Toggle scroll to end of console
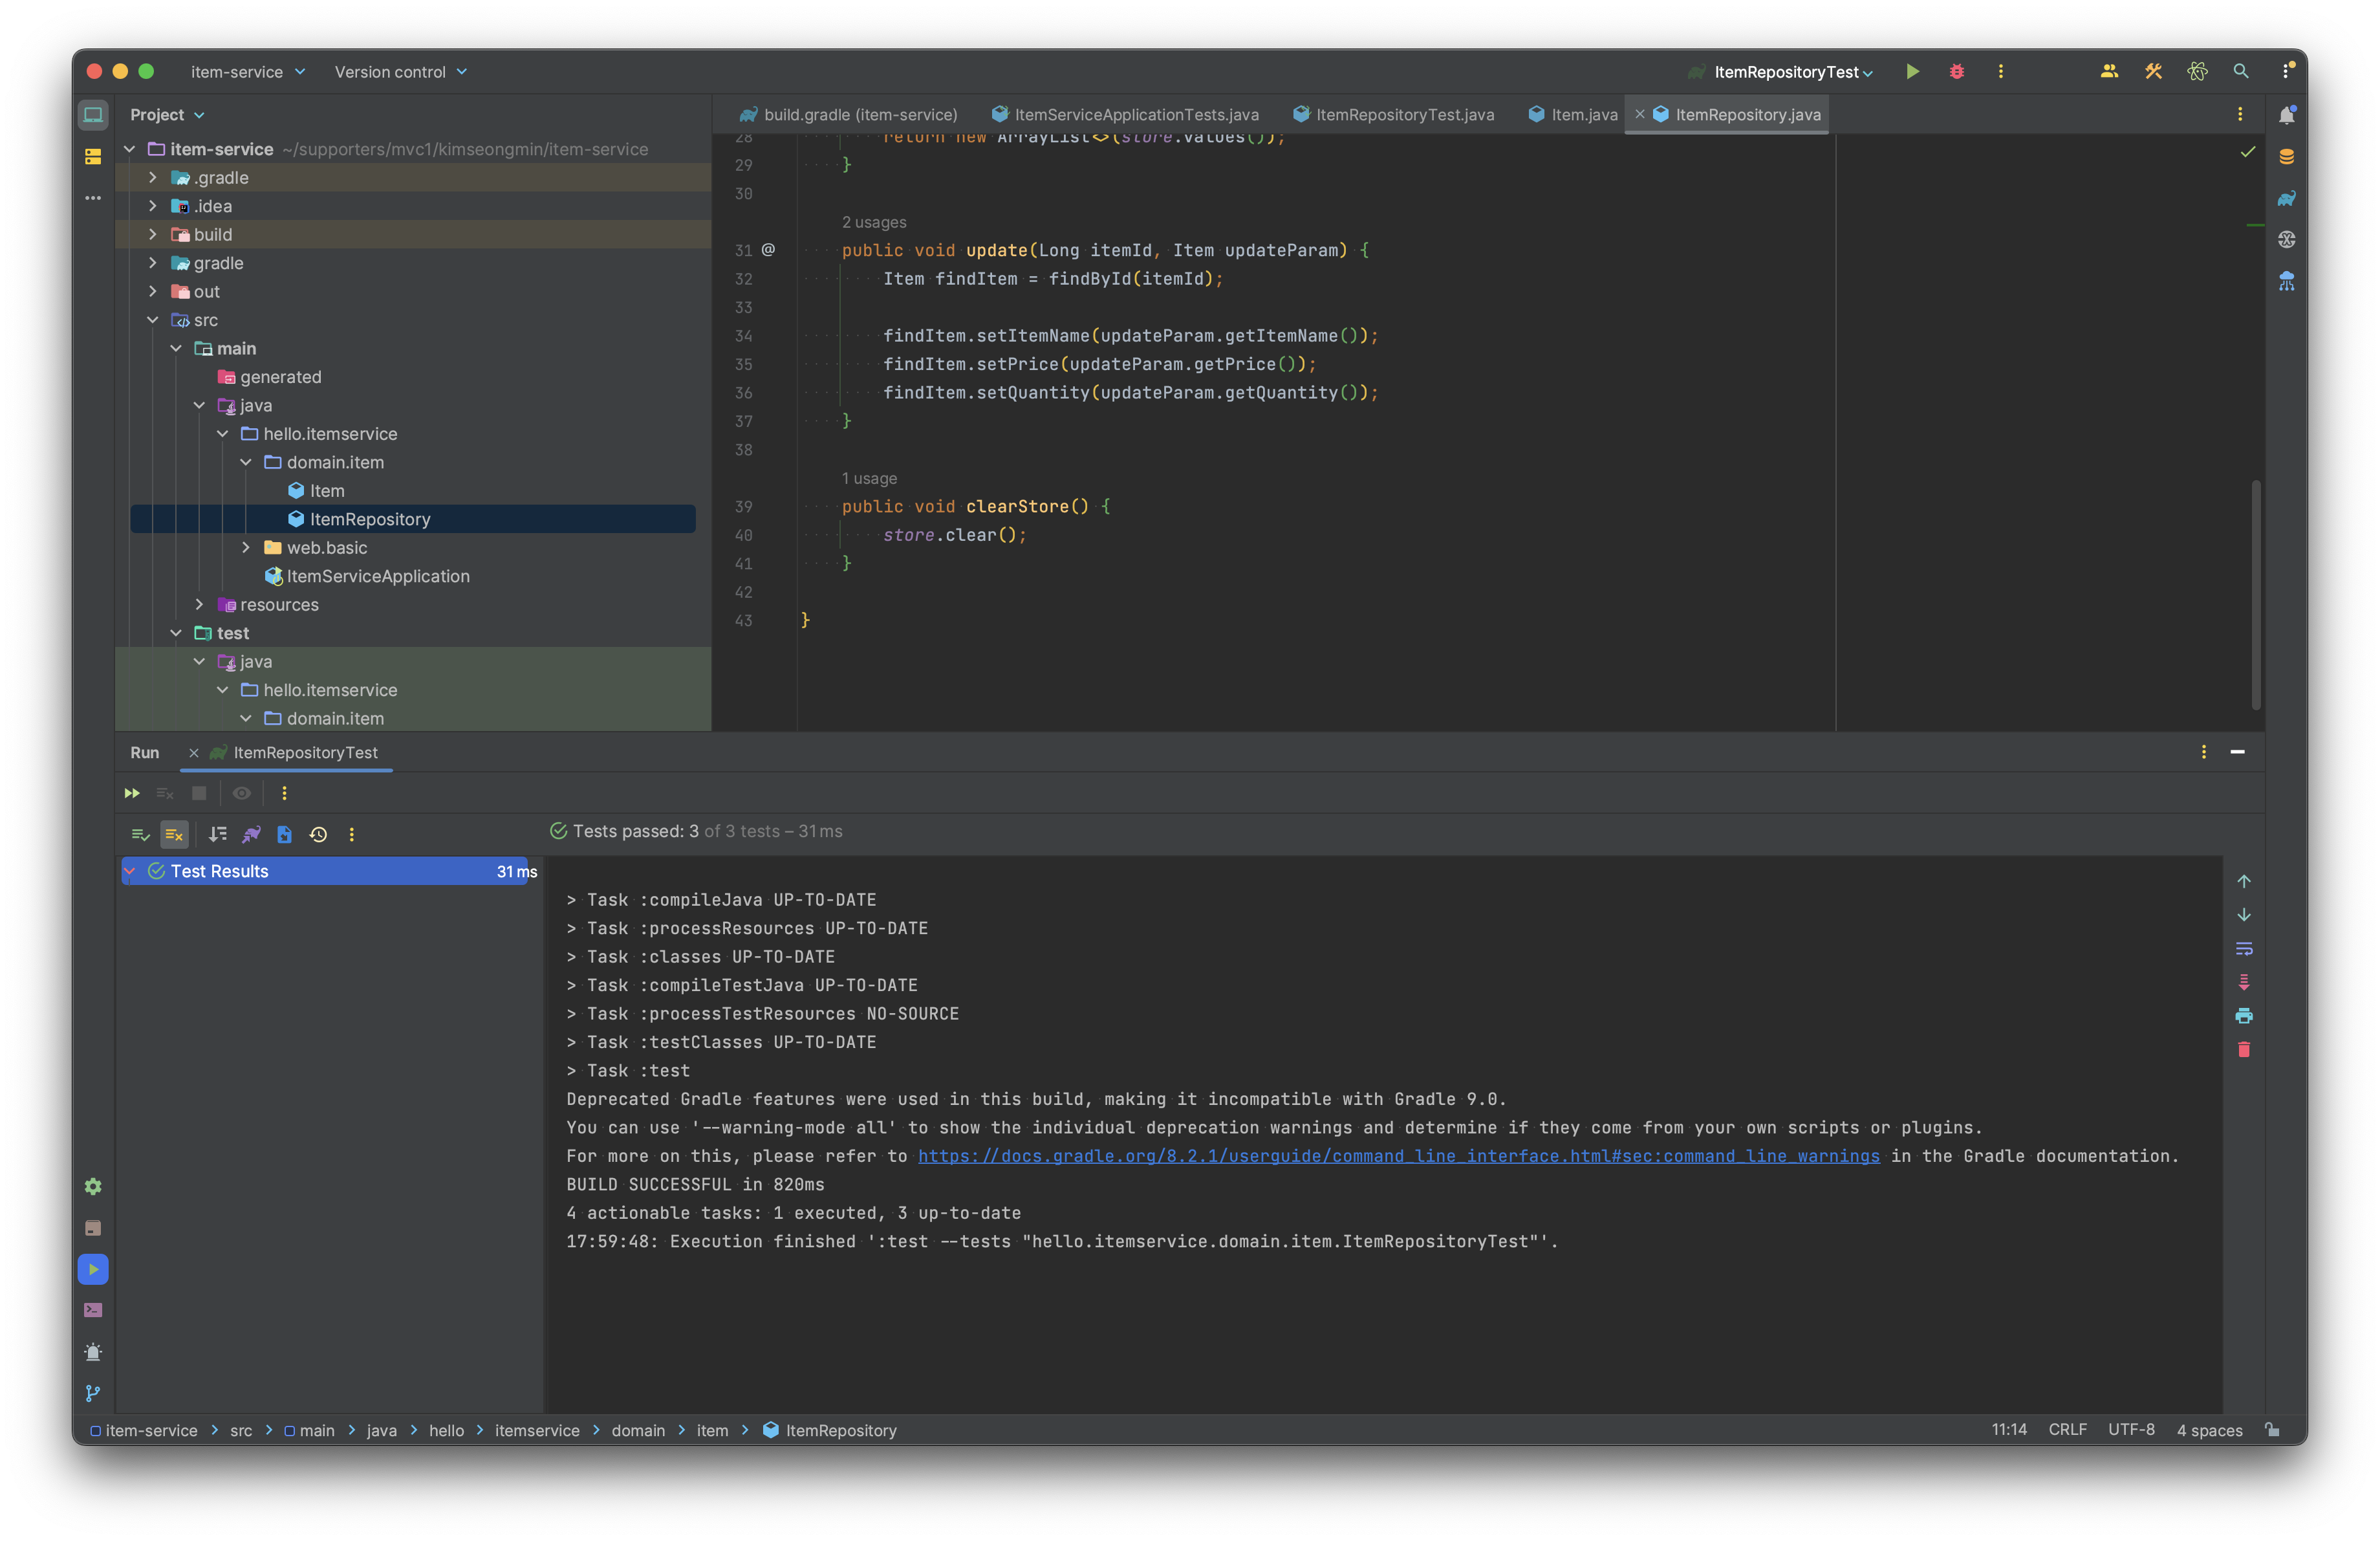Image resolution: width=2380 pixels, height=1541 pixels. click(x=2244, y=982)
